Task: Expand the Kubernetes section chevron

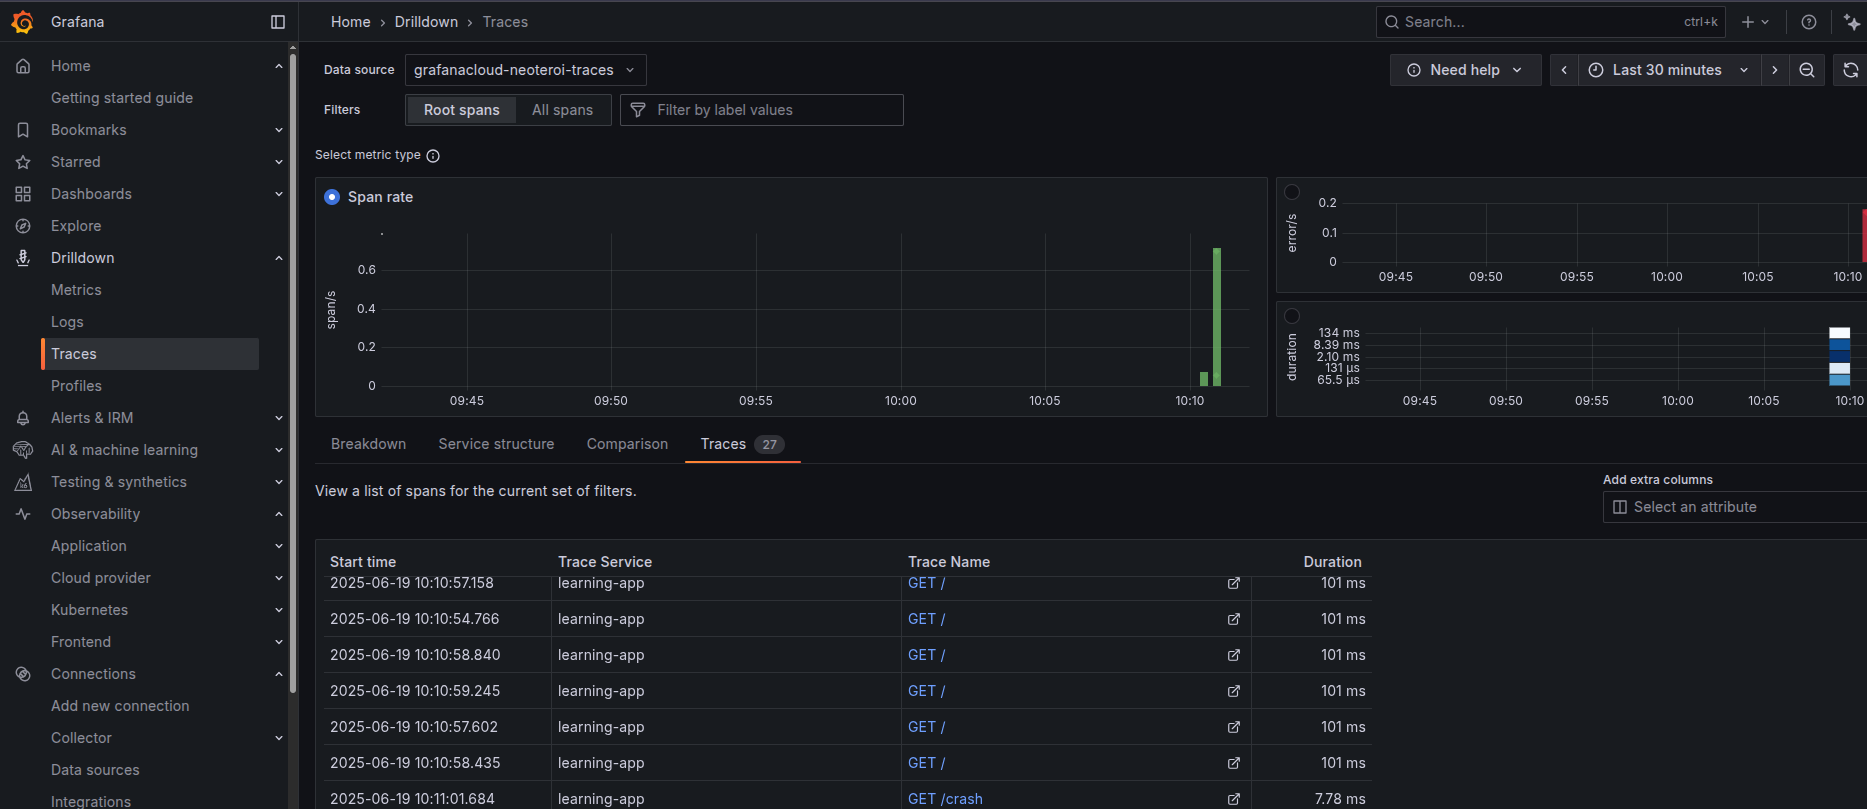Action: tap(279, 610)
